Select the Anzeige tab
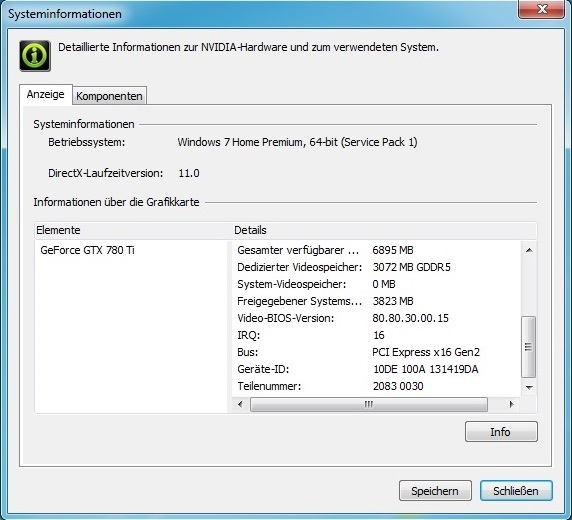The image size is (572, 520). coord(46,94)
